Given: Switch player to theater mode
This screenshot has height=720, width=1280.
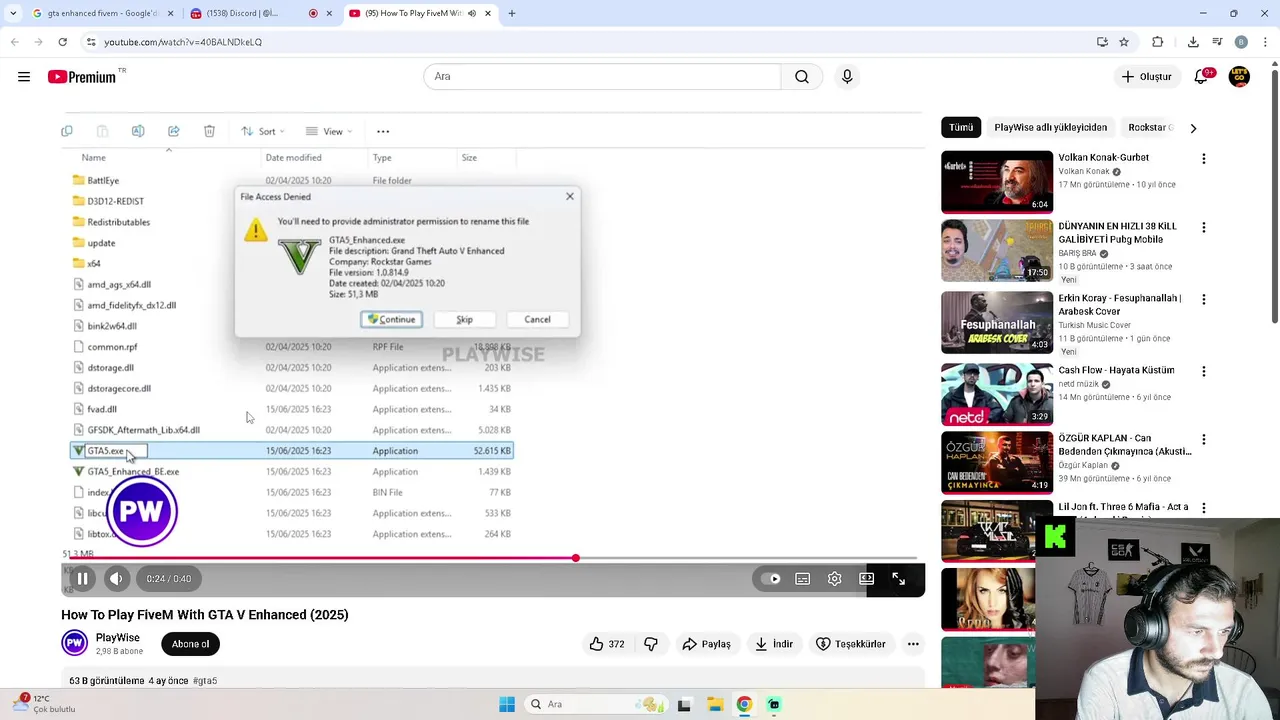Looking at the screenshot, I should pyautogui.click(x=867, y=579).
